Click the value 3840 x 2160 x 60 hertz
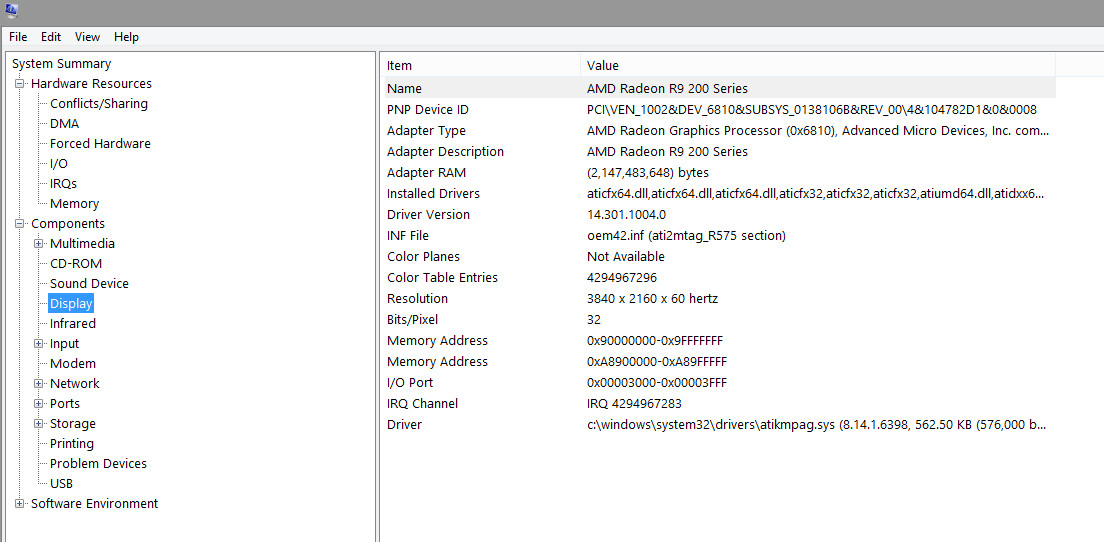The width and height of the screenshot is (1104, 542). (653, 298)
